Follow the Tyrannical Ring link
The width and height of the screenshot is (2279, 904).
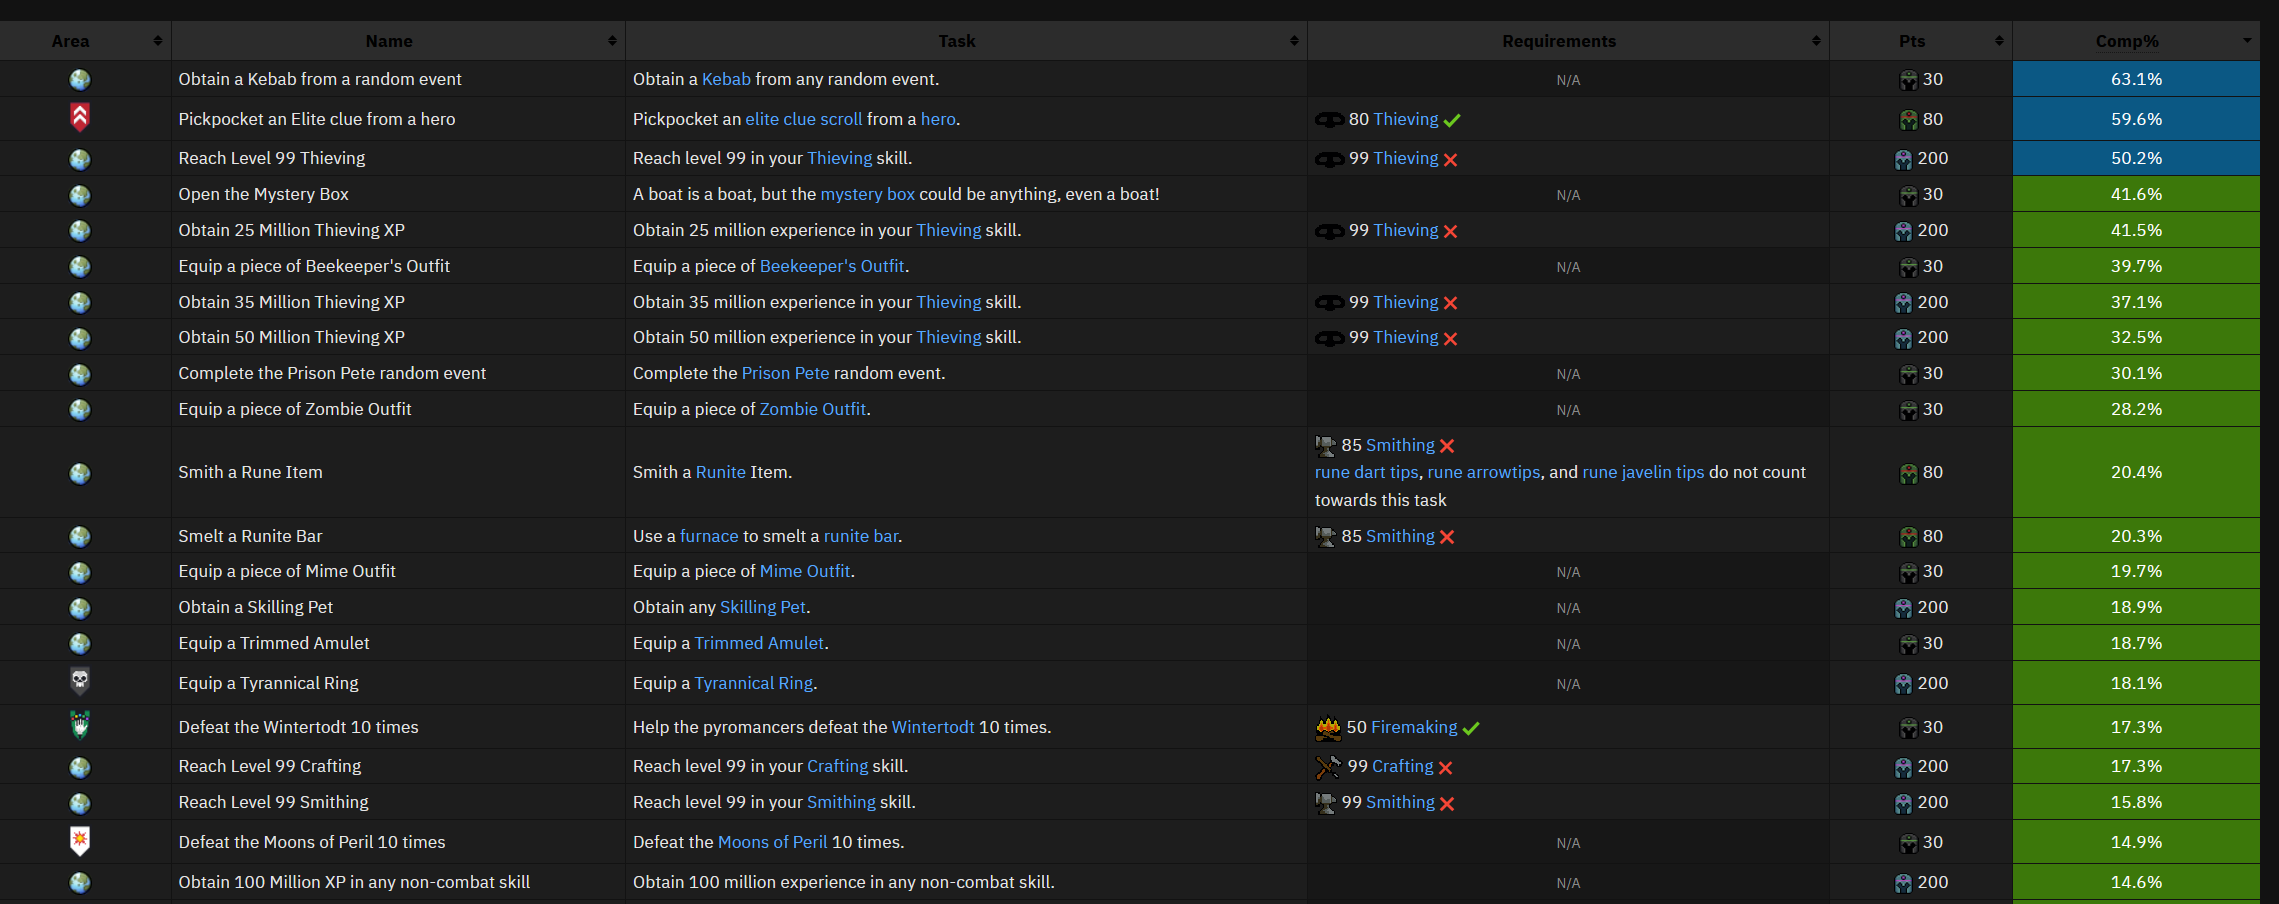754,683
